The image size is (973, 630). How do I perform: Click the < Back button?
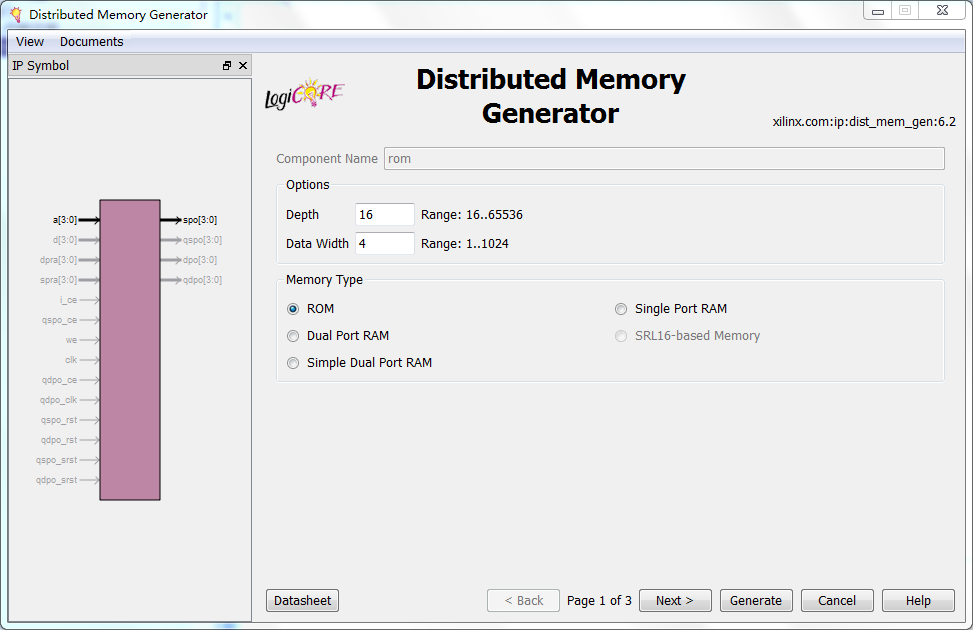point(523,600)
